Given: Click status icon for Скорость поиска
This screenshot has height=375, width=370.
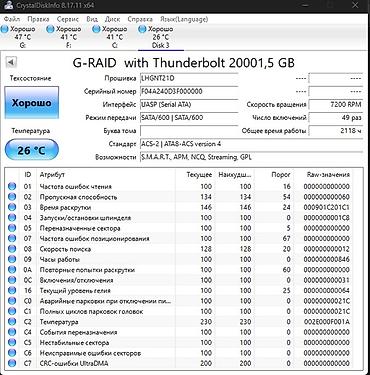Looking at the screenshot, I should (12, 249).
